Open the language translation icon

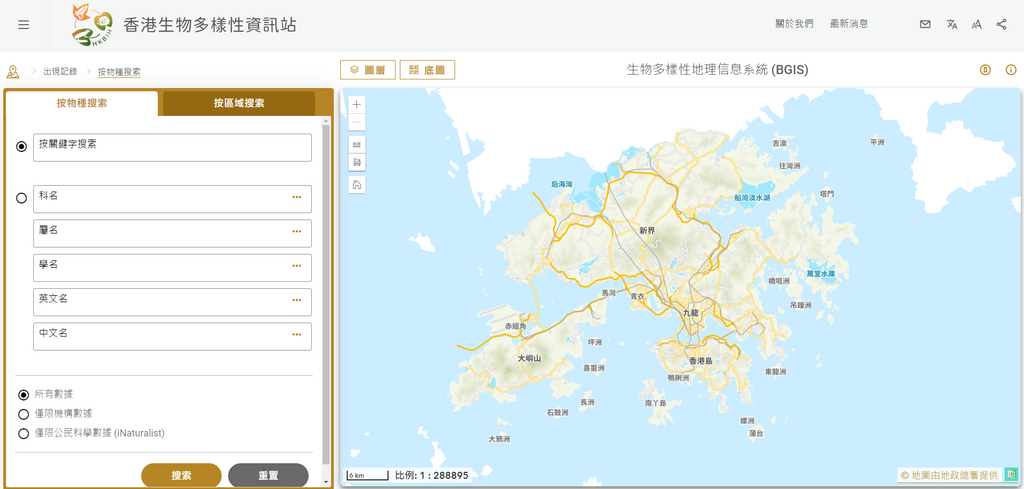(x=951, y=25)
